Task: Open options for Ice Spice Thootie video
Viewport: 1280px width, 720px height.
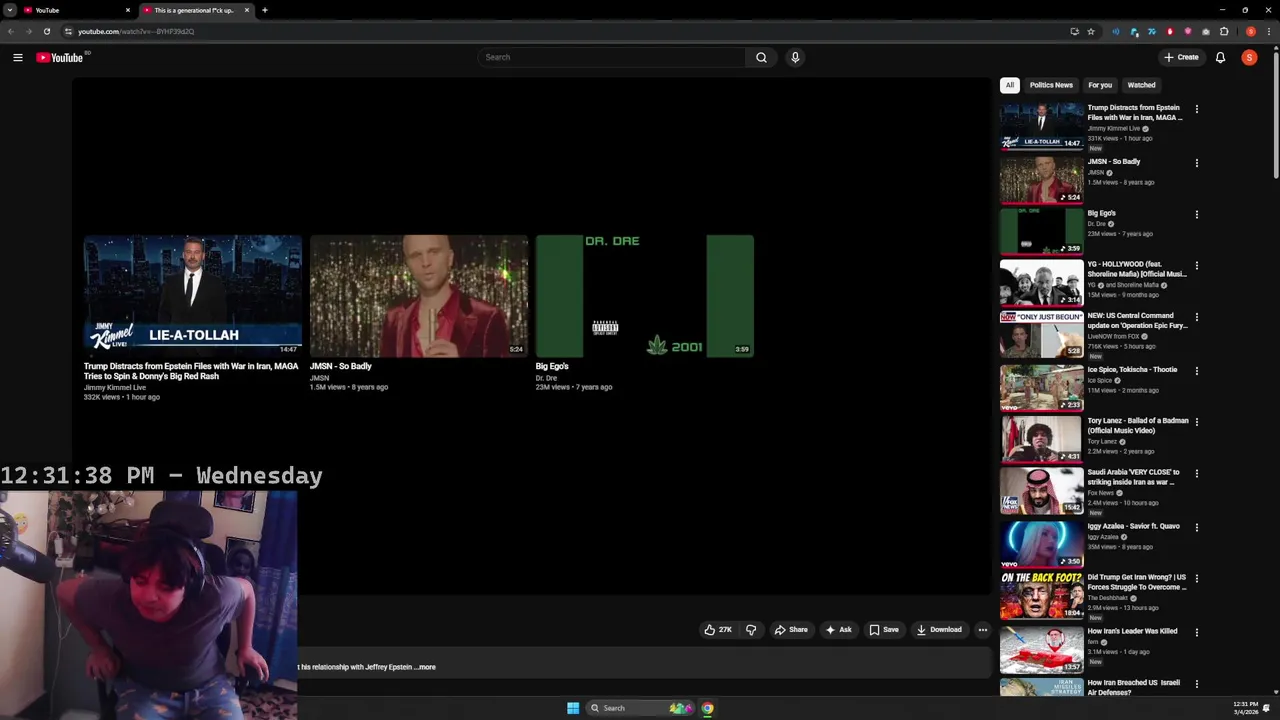Action: click(x=1196, y=371)
